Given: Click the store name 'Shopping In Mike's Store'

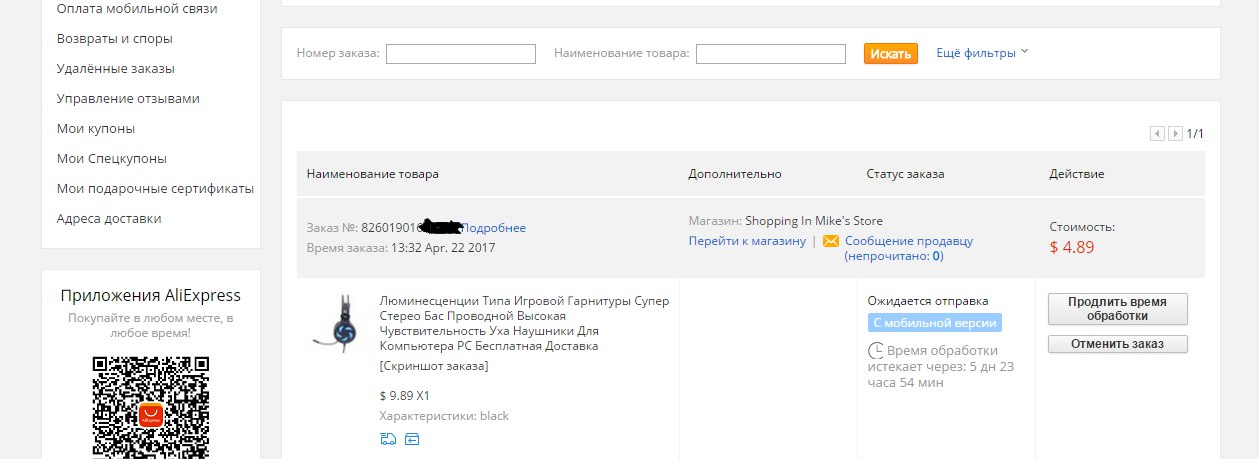Looking at the screenshot, I should pos(814,221).
